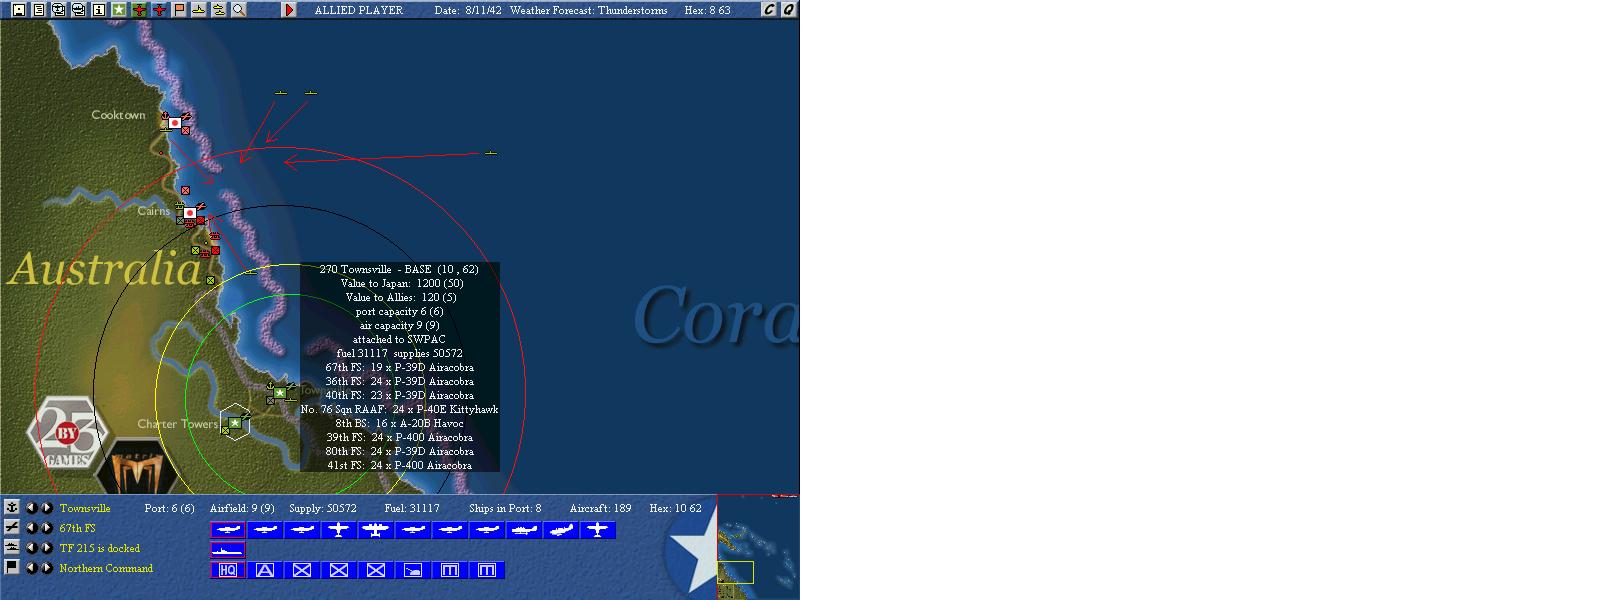Click 'TF 215 is docked' text
Screen dimensions: 1600x600
(x=100, y=548)
